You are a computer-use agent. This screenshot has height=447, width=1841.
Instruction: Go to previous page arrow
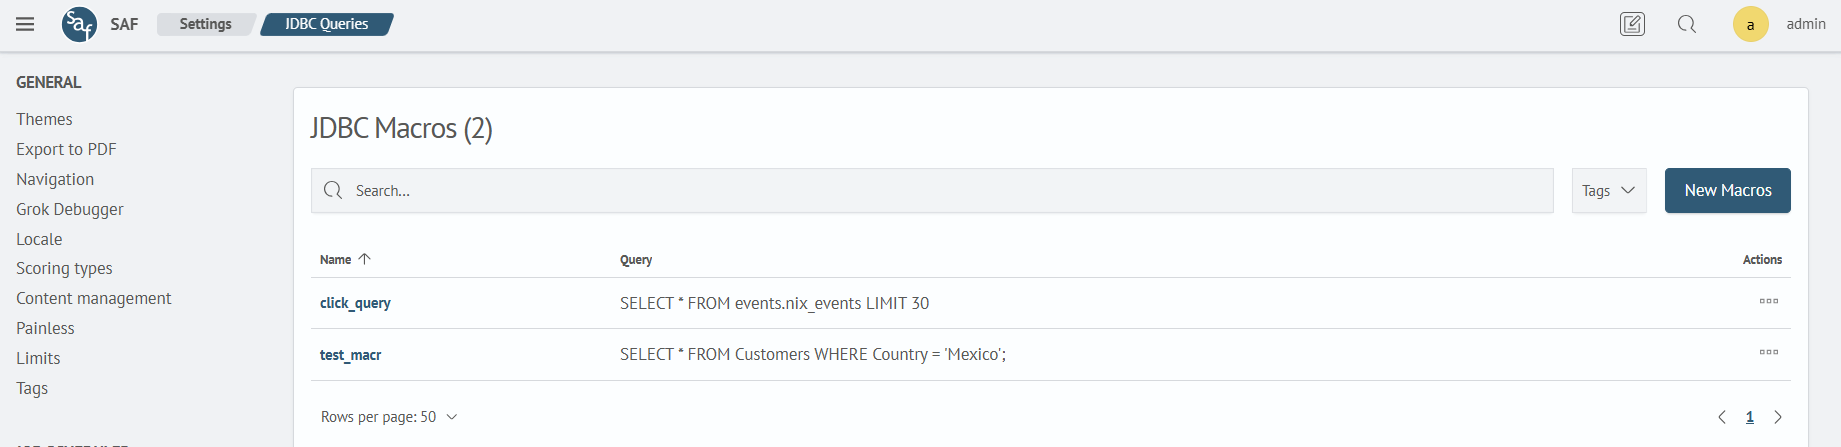coord(1722,417)
